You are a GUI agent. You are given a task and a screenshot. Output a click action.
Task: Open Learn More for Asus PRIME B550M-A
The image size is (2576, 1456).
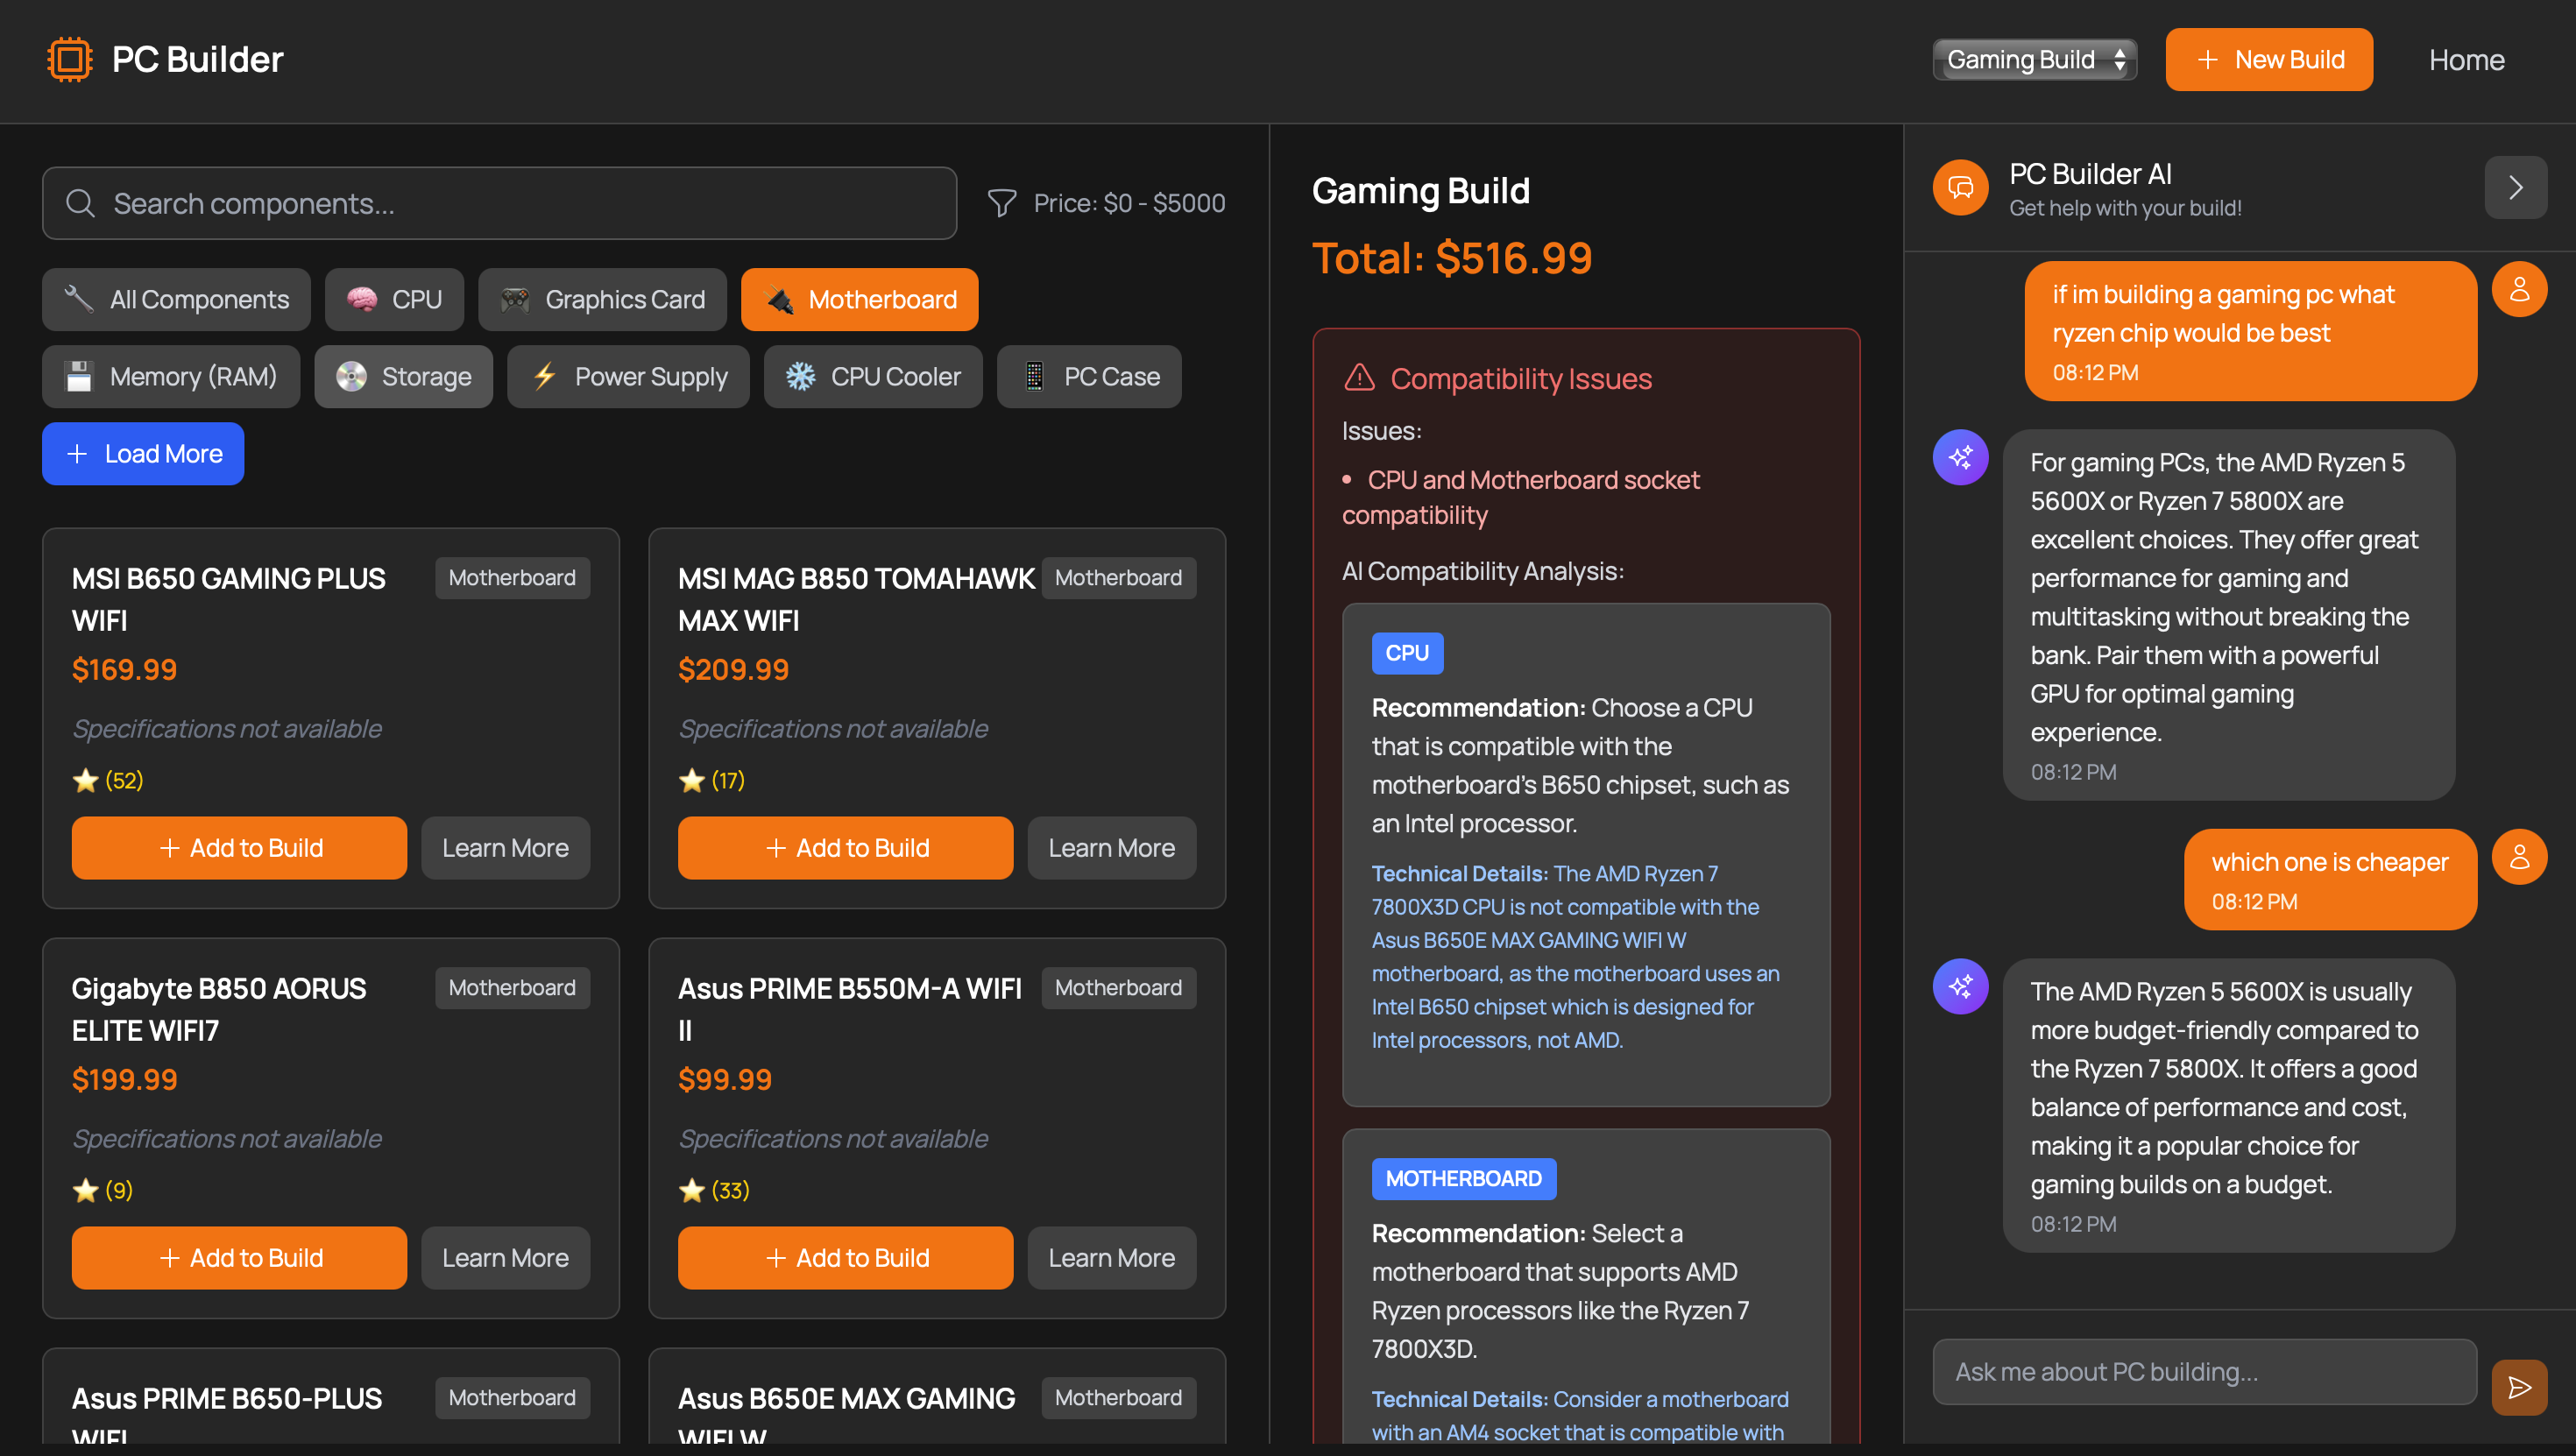(x=1111, y=1258)
